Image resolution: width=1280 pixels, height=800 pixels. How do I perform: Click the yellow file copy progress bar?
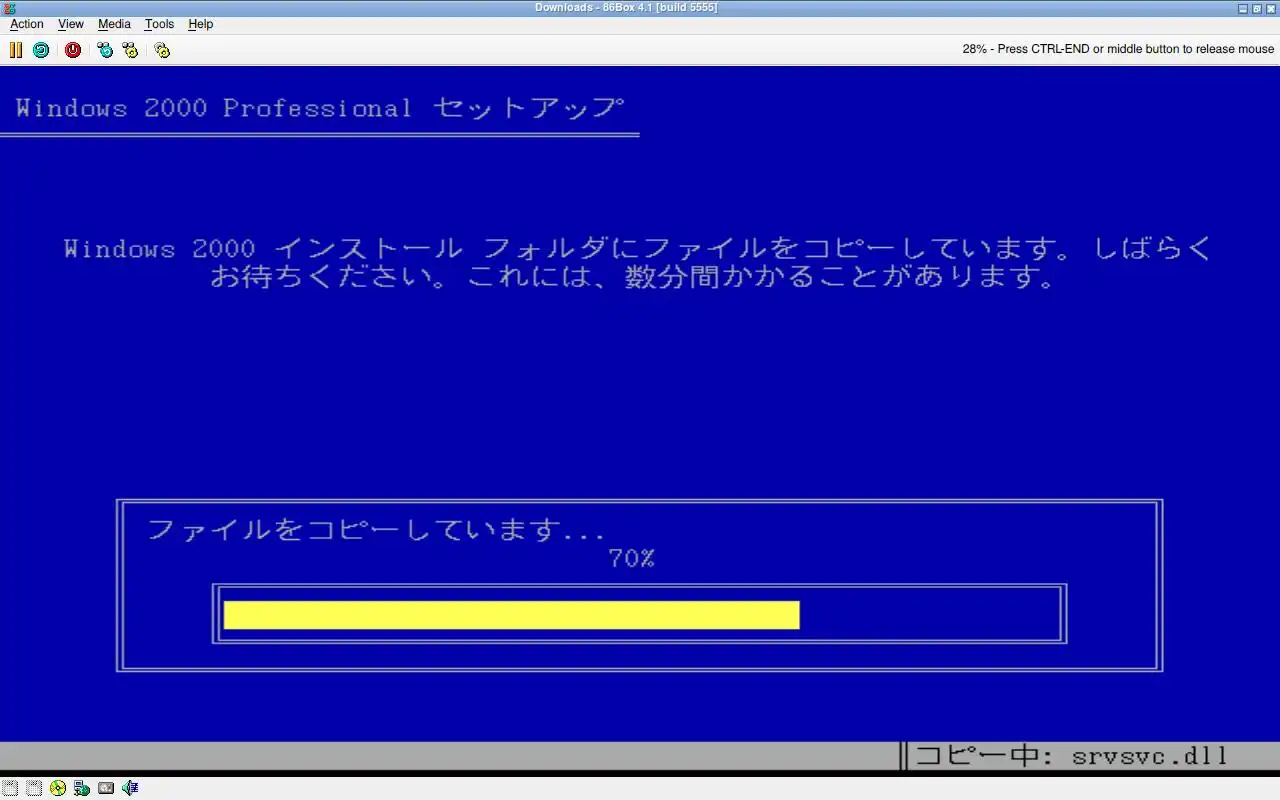tap(511, 615)
